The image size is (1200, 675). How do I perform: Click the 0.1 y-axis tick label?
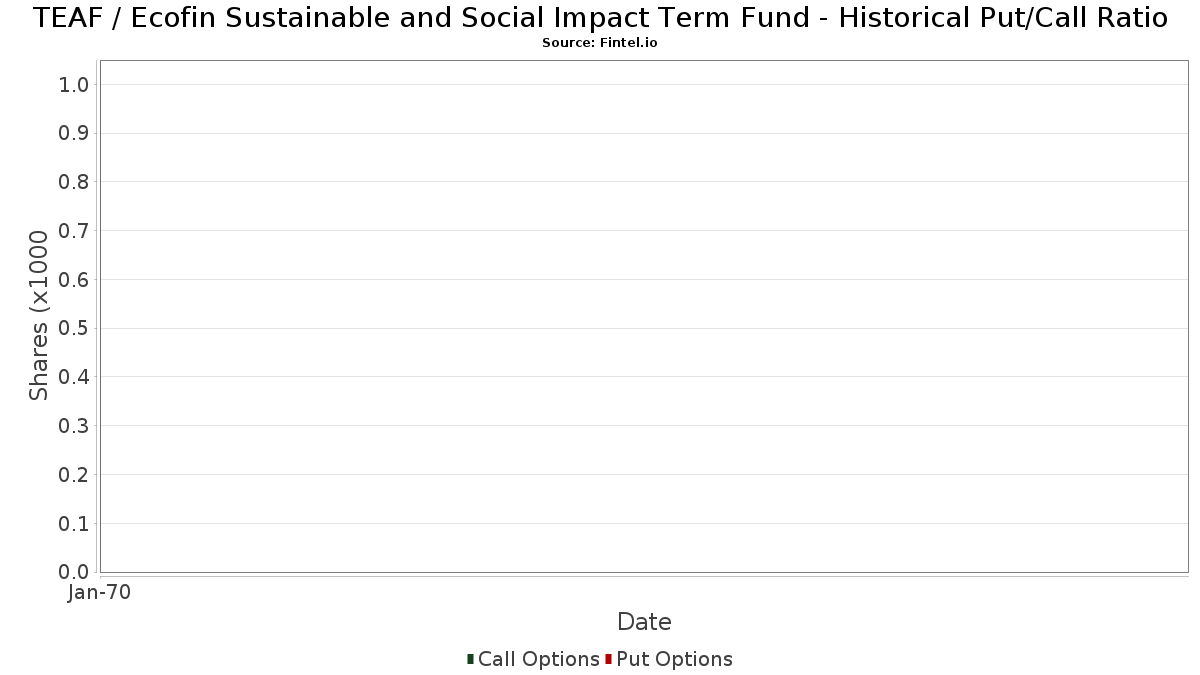click(x=74, y=524)
